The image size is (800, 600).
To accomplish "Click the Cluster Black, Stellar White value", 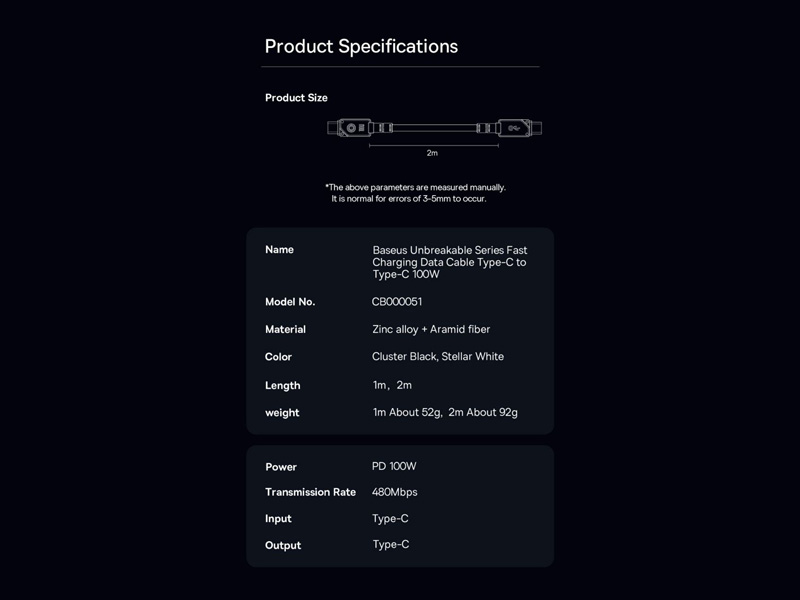I will point(438,357).
